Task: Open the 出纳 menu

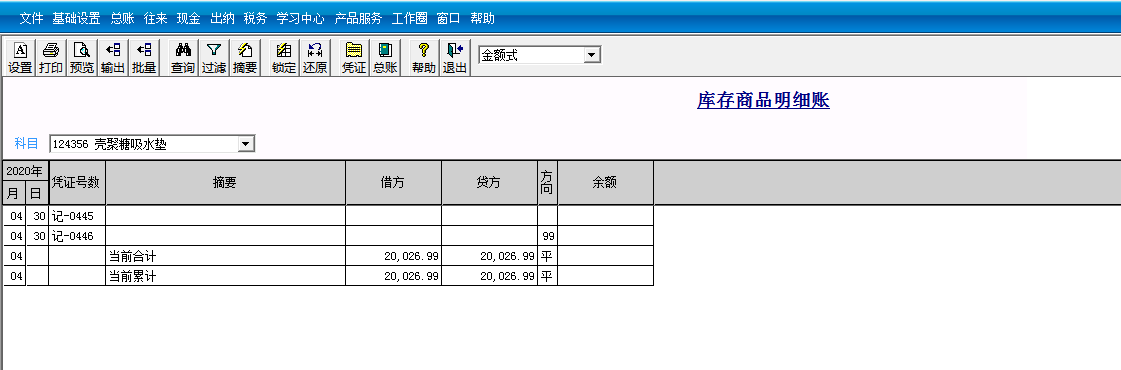Action: point(222,19)
